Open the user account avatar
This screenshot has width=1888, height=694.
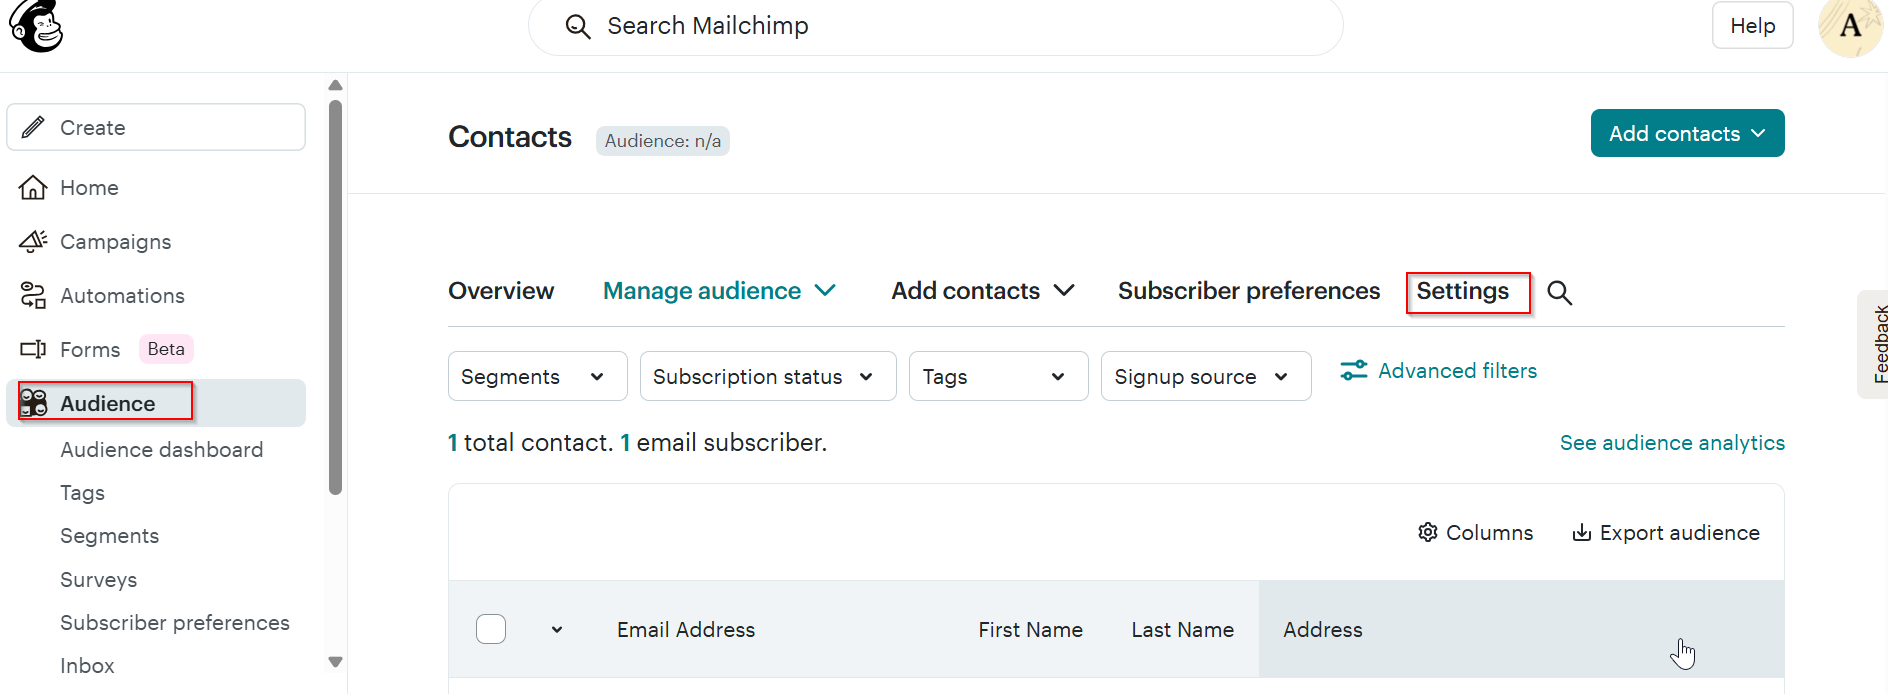coord(1849,27)
